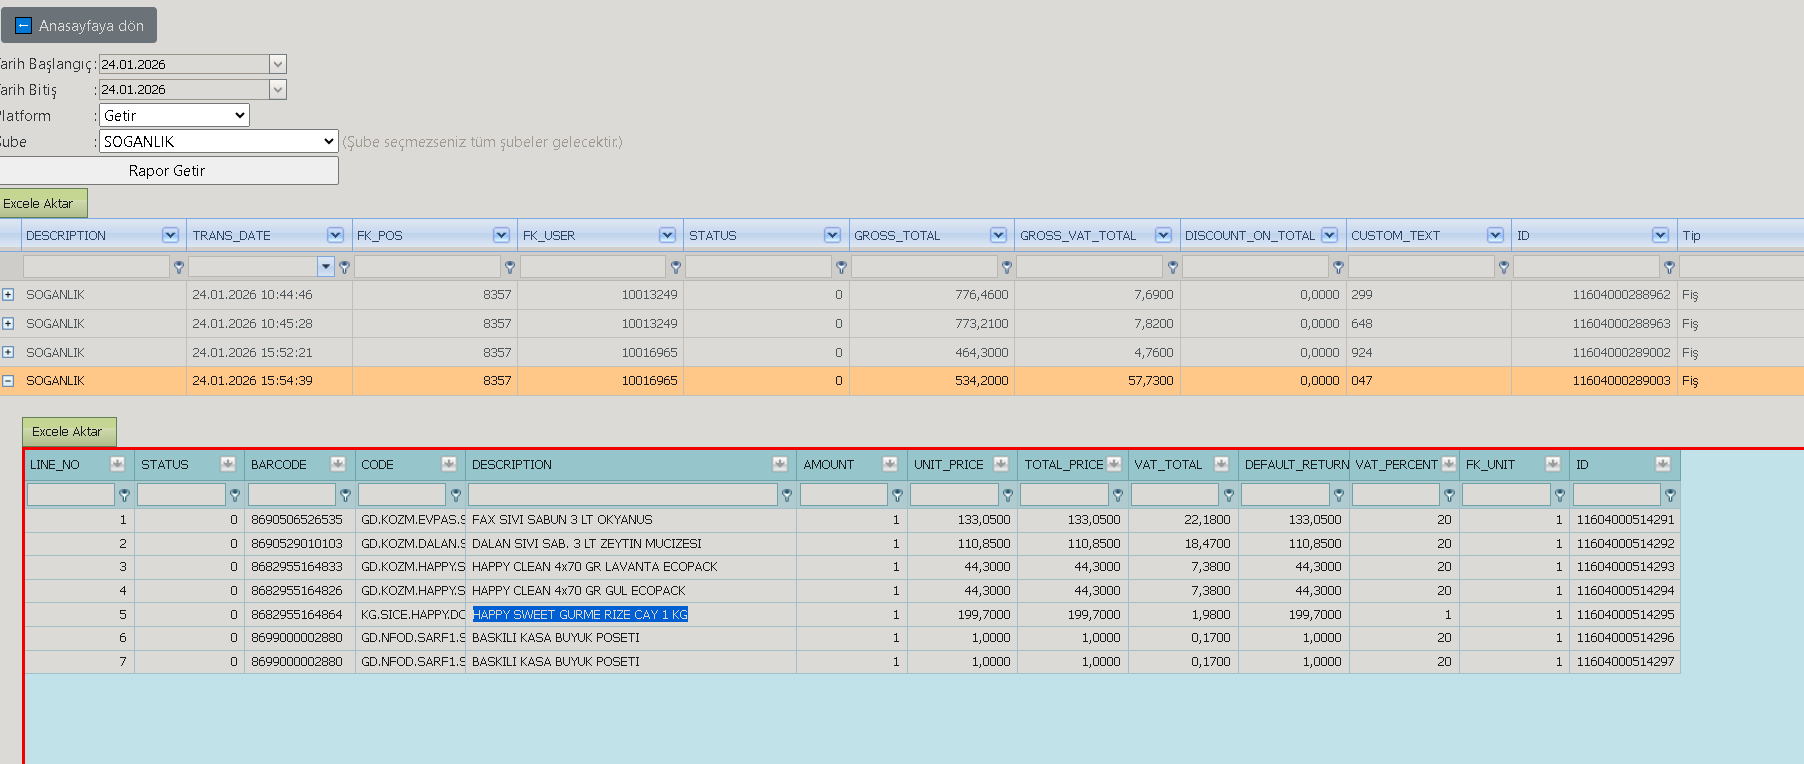This screenshot has width=1804, height=764.
Task: Open the Tarih Başlangıç date picker arrow
Action: [x=278, y=64]
